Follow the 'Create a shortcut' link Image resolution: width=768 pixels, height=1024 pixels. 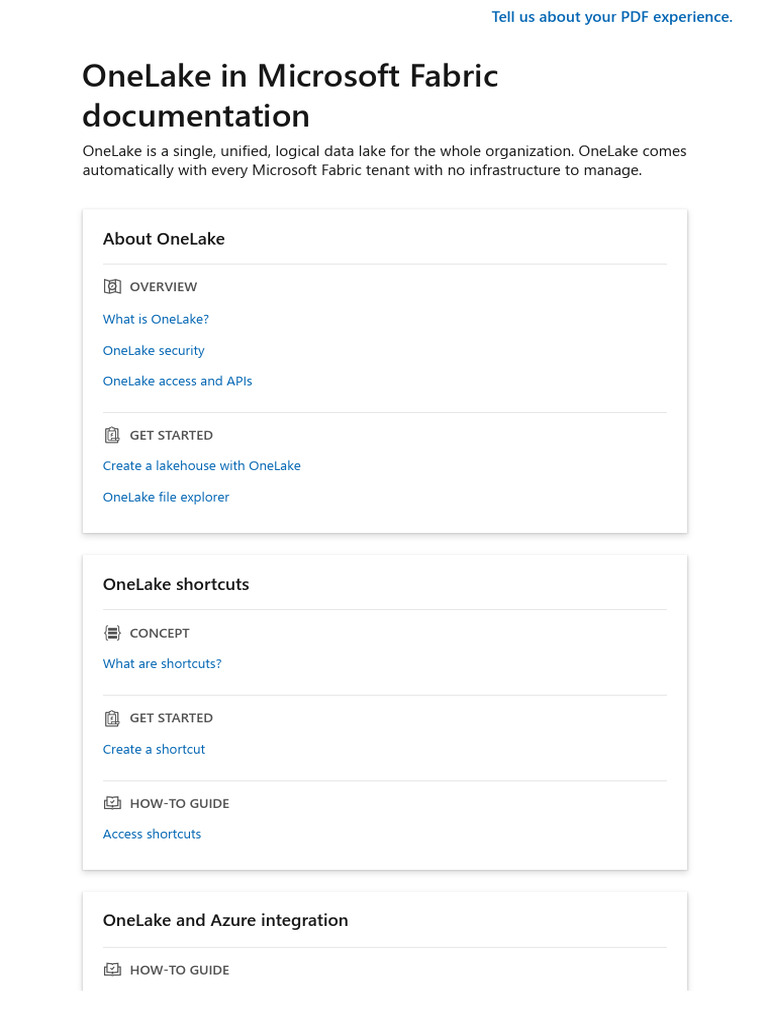coord(154,749)
